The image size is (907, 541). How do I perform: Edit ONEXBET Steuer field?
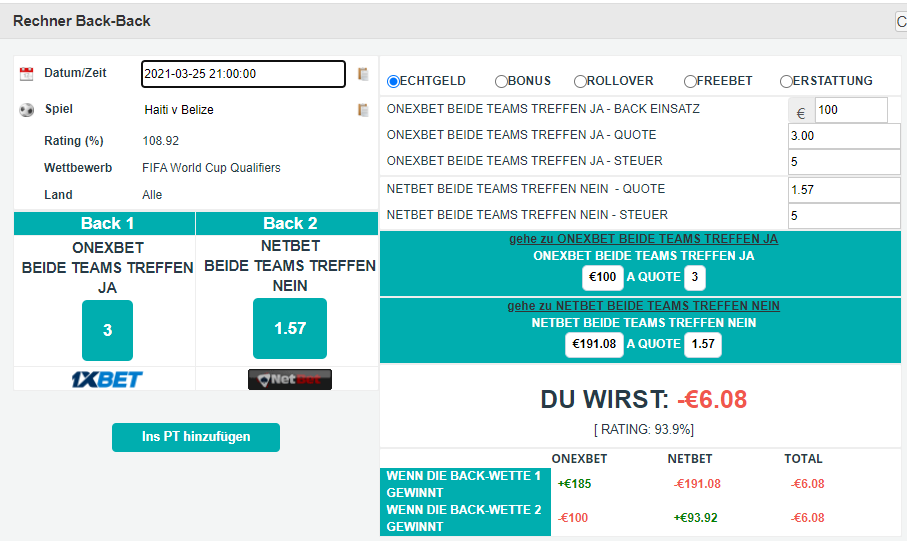tap(844, 162)
